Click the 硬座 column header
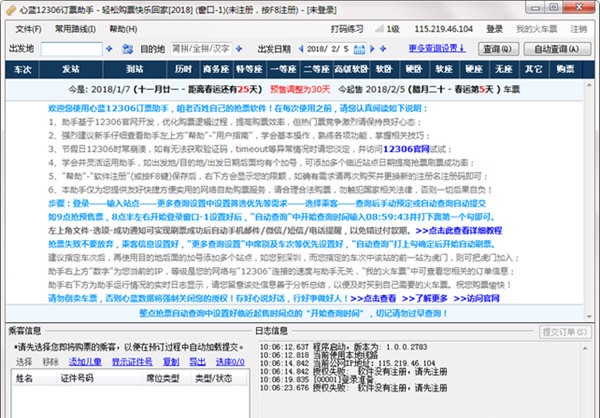 pos(474,69)
